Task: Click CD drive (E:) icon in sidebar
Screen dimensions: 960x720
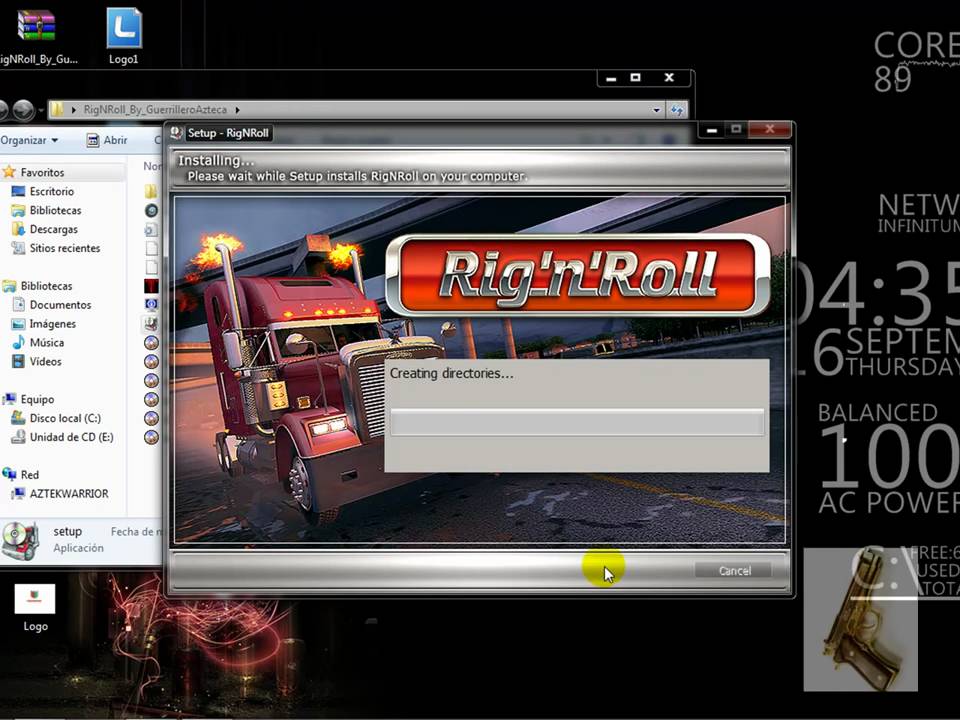Action: point(18,437)
